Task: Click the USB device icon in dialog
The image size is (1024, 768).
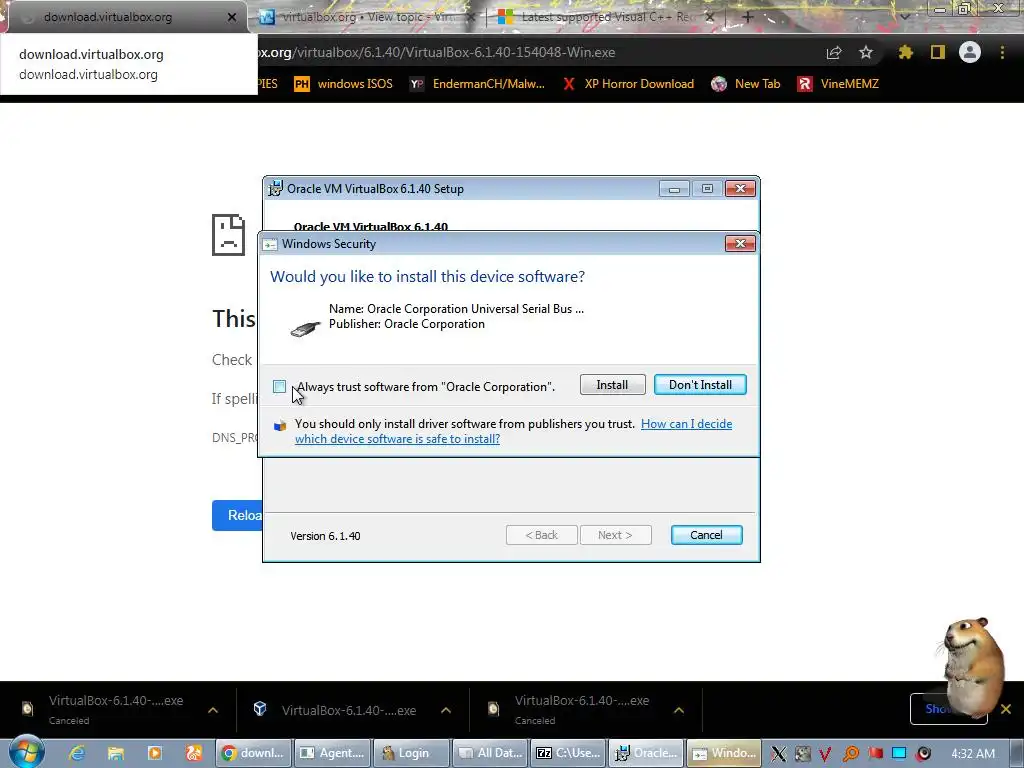Action: [x=305, y=328]
